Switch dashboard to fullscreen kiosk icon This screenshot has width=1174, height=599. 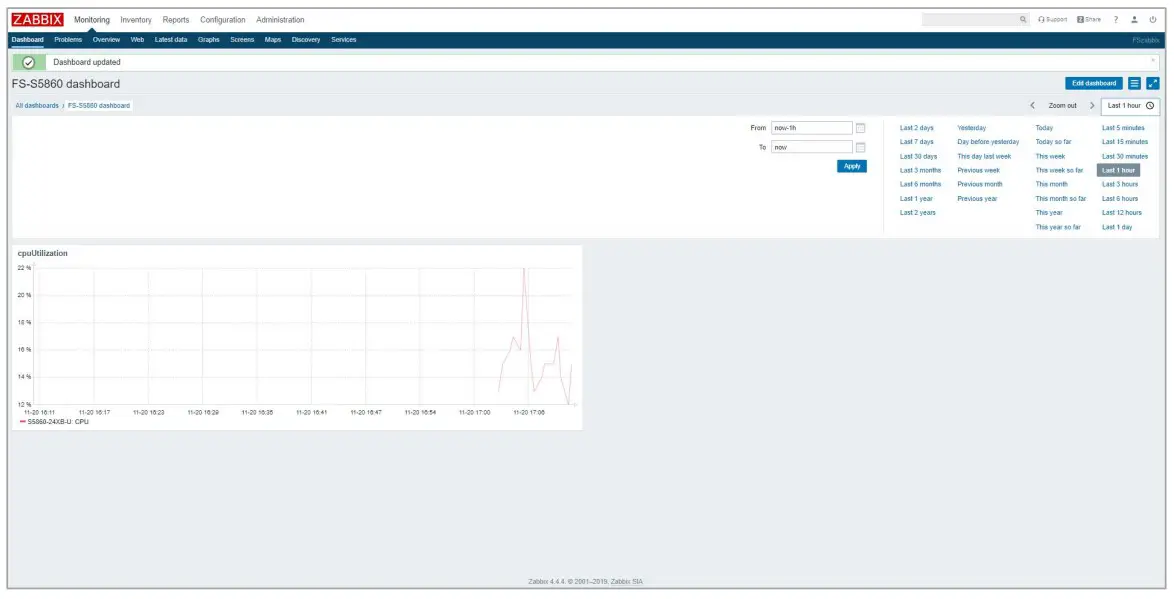(1153, 83)
